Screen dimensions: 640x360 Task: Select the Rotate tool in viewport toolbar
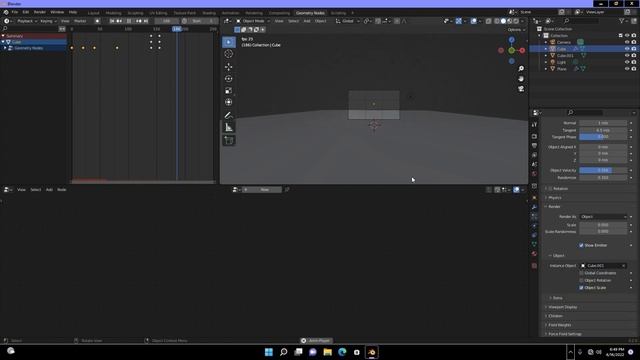pos(229,78)
